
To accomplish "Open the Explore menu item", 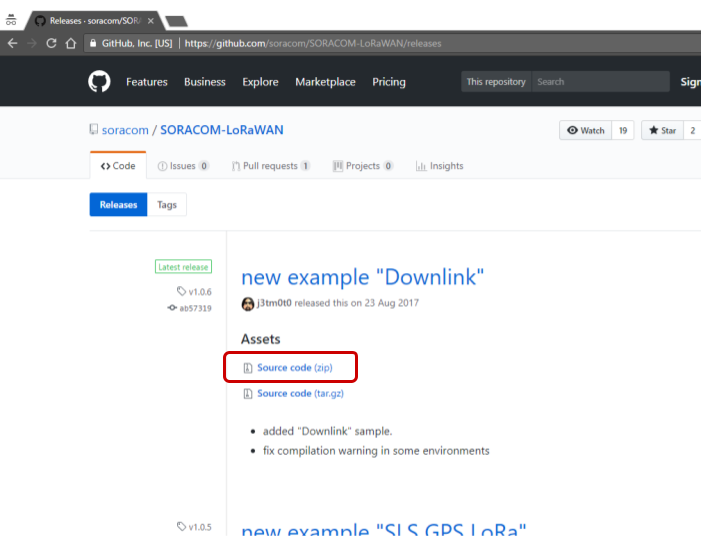I will pyautogui.click(x=260, y=82).
